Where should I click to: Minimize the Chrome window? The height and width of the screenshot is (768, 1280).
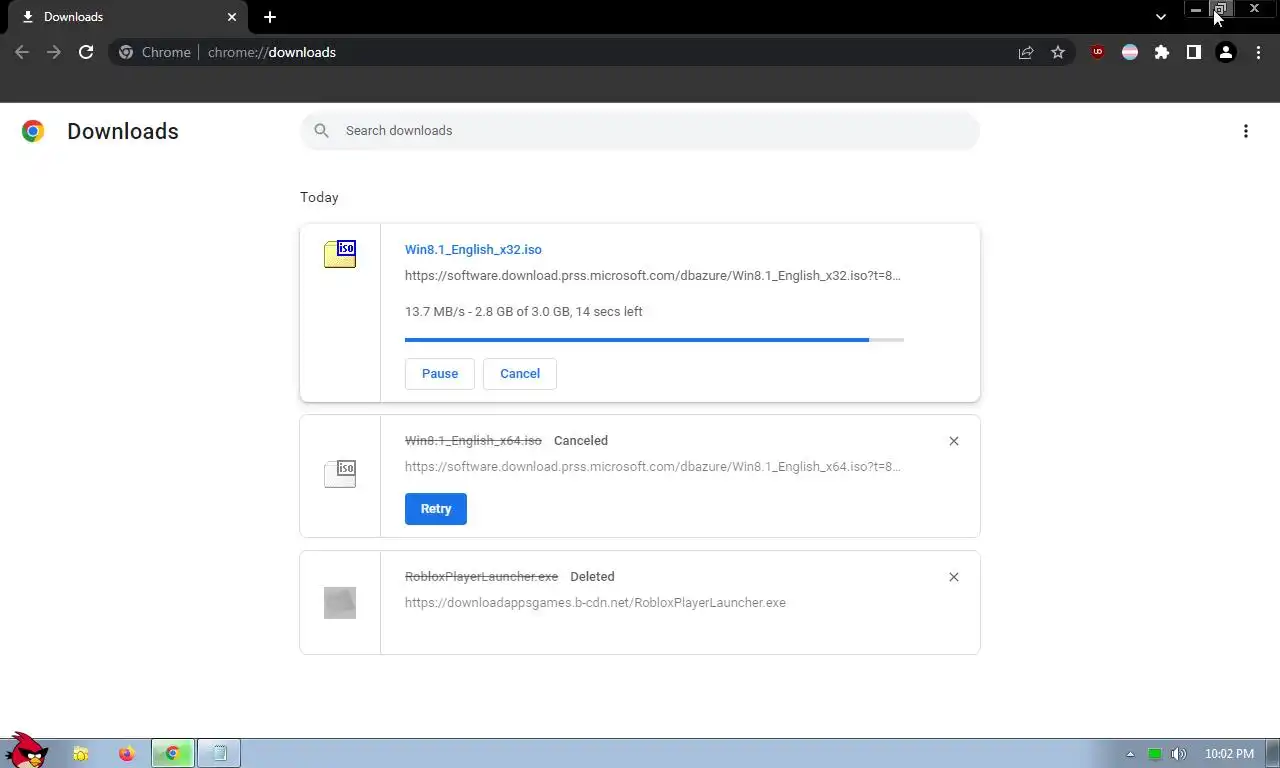tap(1196, 9)
